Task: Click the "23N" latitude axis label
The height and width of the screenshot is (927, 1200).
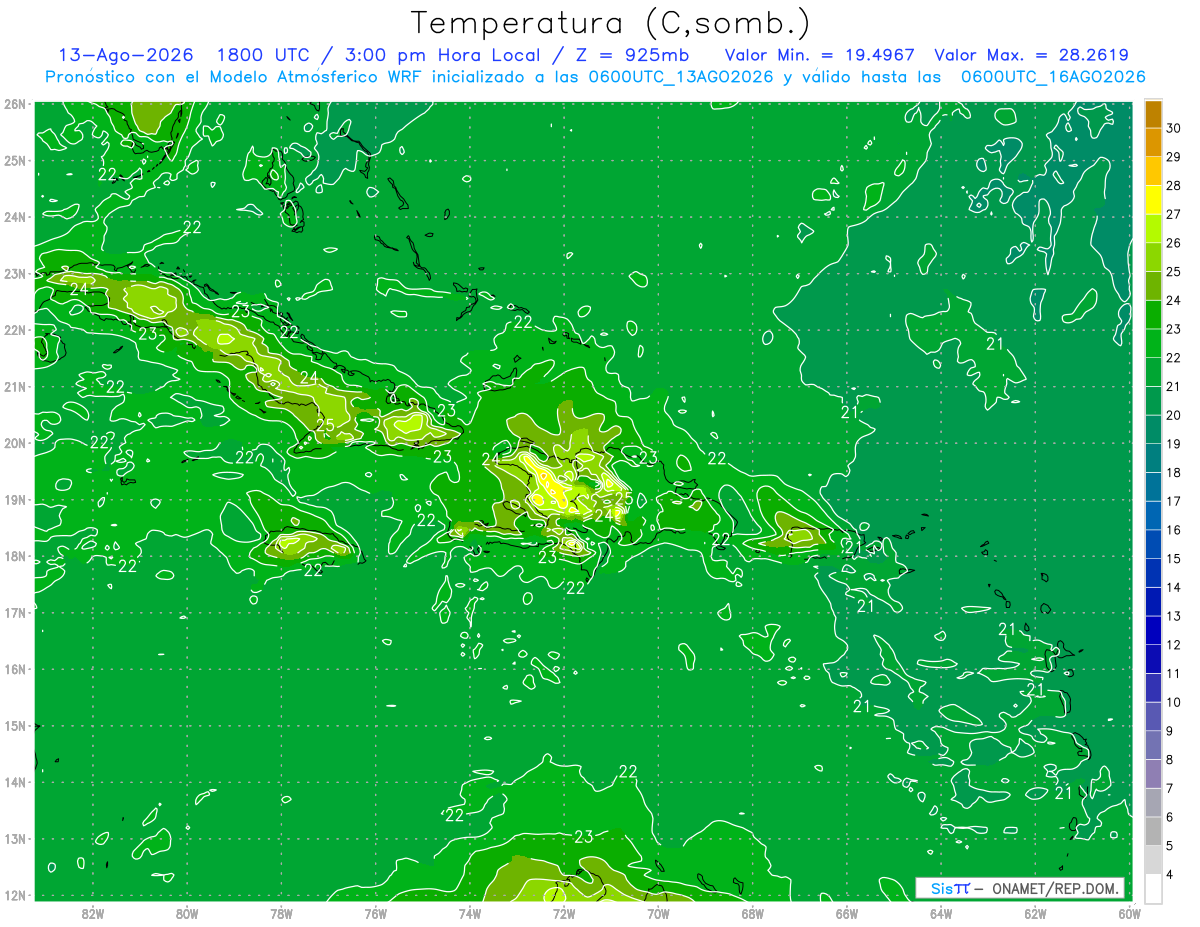Action: (15, 273)
